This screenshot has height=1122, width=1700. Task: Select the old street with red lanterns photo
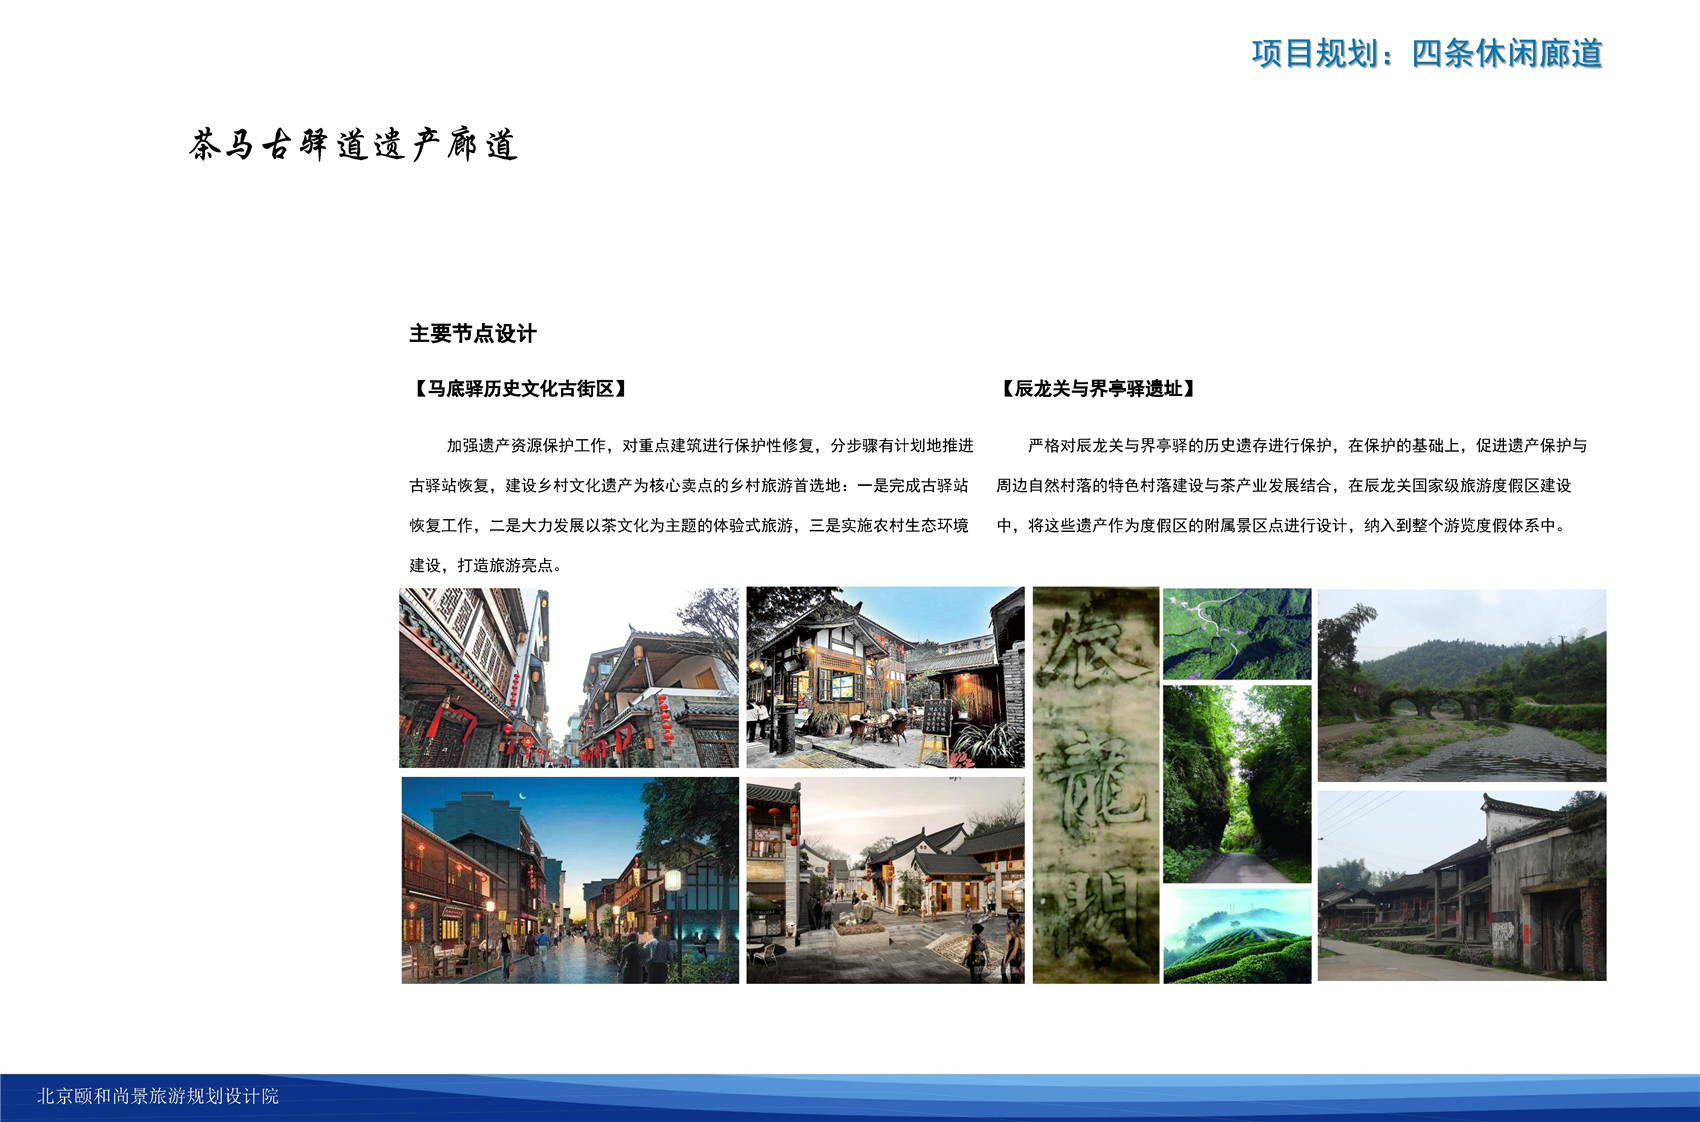pos(569,678)
